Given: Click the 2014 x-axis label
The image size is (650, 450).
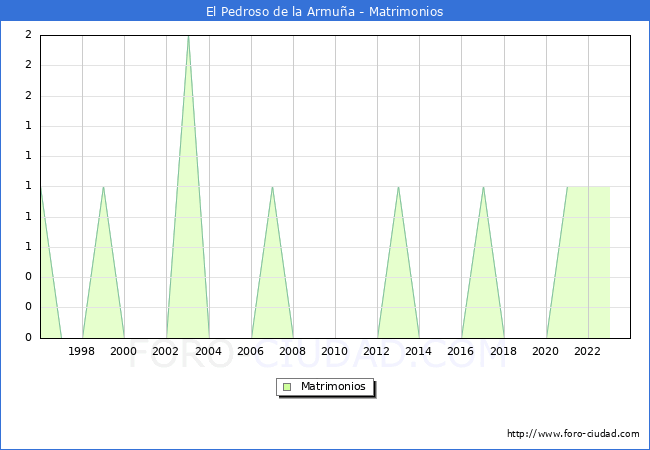Looking at the screenshot, I should (419, 351).
